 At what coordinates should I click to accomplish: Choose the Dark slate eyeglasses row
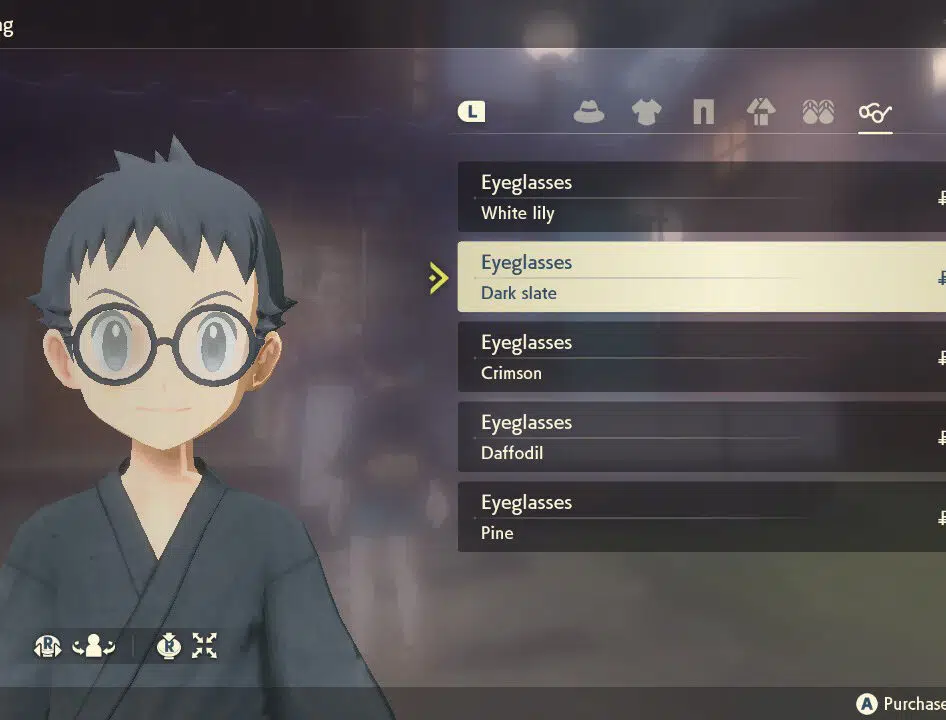point(702,277)
